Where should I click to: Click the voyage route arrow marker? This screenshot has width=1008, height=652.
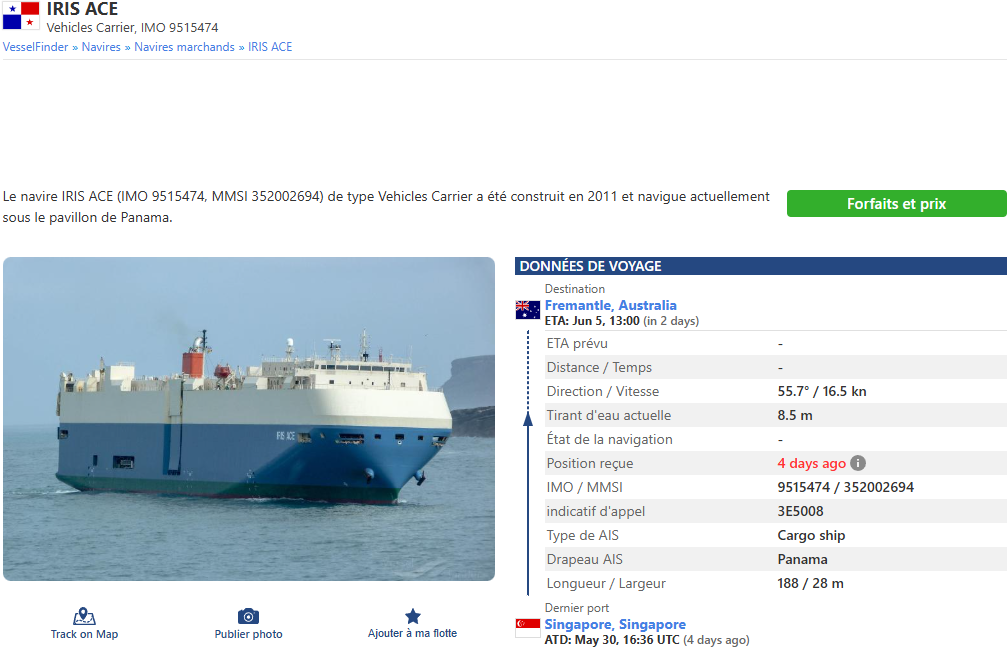(x=528, y=419)
